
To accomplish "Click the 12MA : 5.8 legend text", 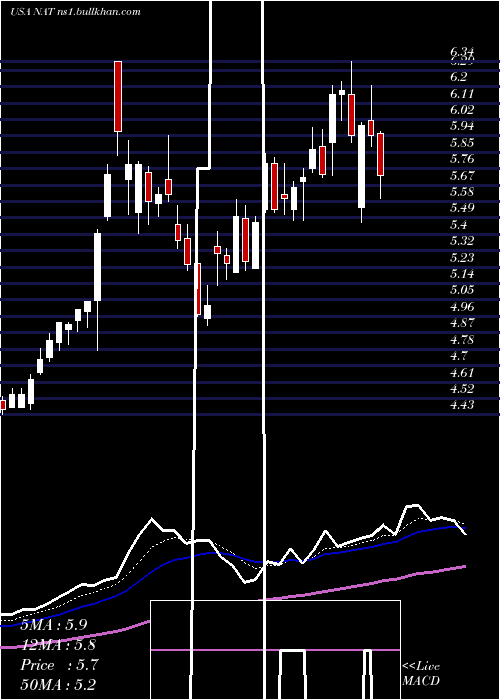I will coord(58,645).
